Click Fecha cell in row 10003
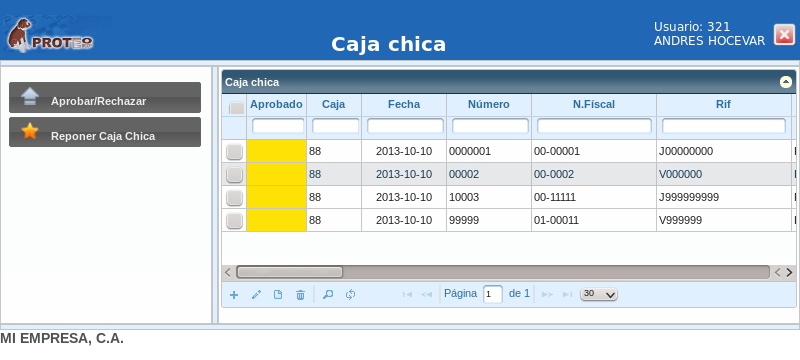Screen dimensions: 800x360 coord(404,197)
